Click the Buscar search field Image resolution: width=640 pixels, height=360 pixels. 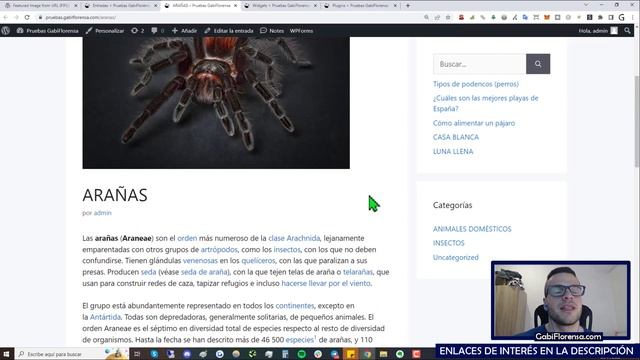click(x=480, y=64)
